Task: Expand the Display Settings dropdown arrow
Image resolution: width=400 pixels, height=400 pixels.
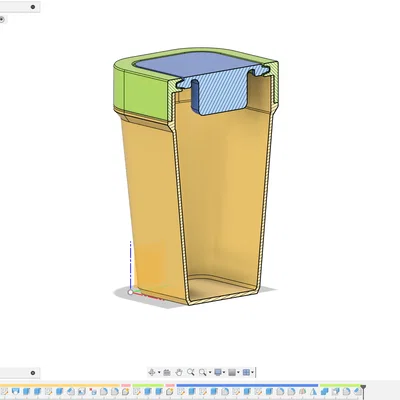Action: click(224, 372)
